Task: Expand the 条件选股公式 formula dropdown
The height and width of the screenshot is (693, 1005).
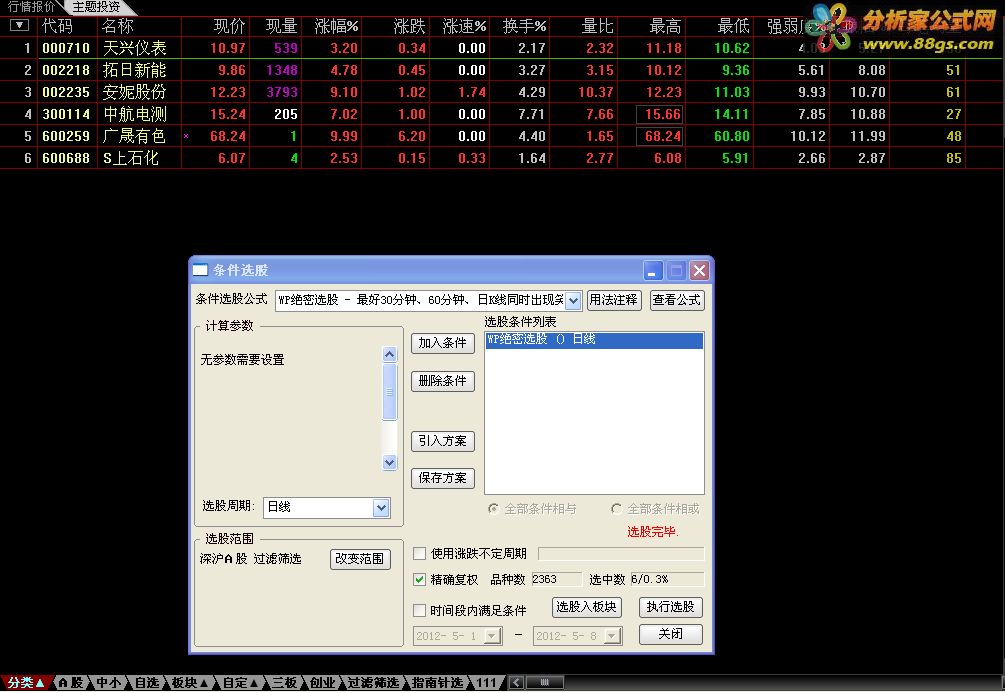Action: [574, 300]
